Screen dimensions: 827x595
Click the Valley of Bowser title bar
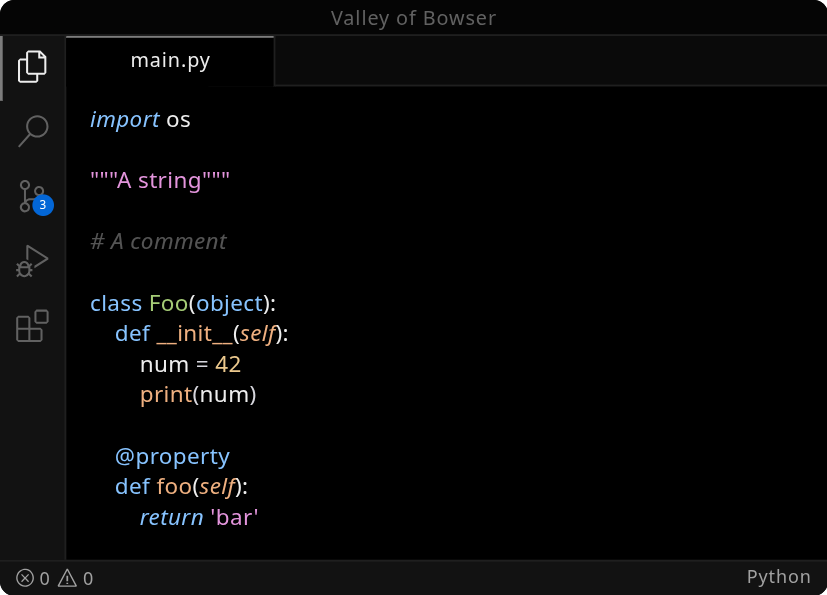pos(413,17)
